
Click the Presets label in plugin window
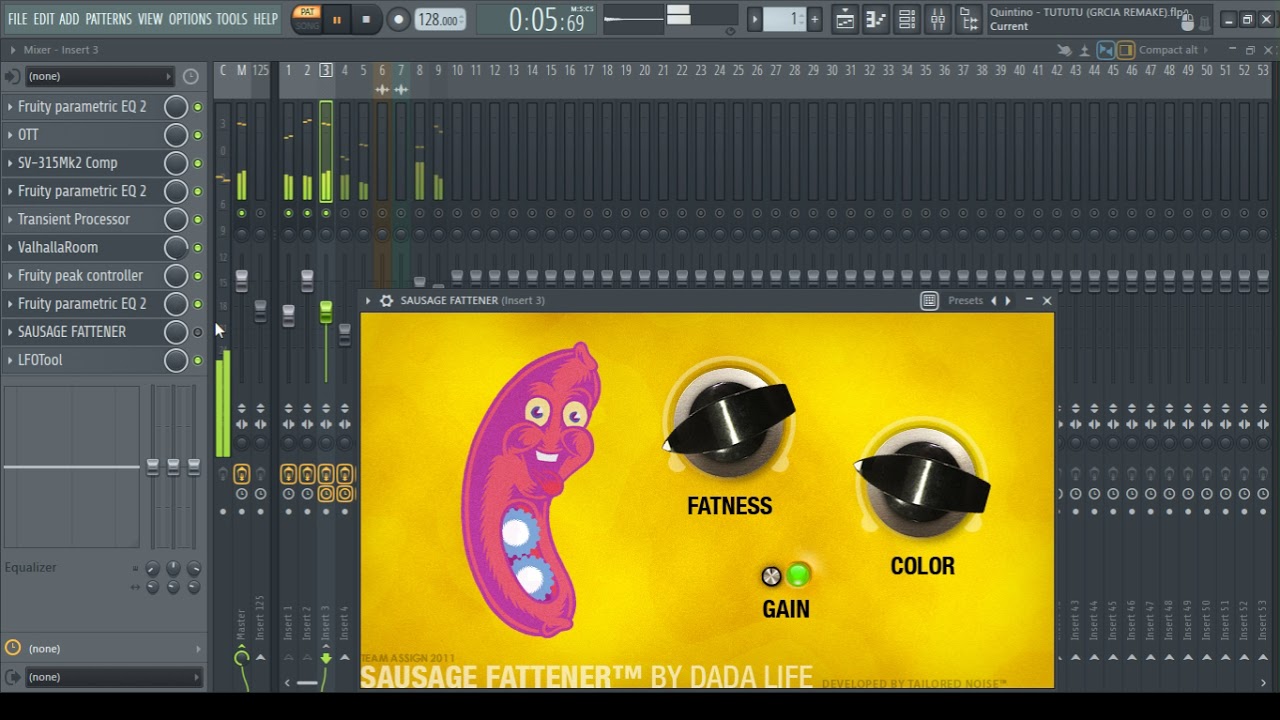(965, 300)
